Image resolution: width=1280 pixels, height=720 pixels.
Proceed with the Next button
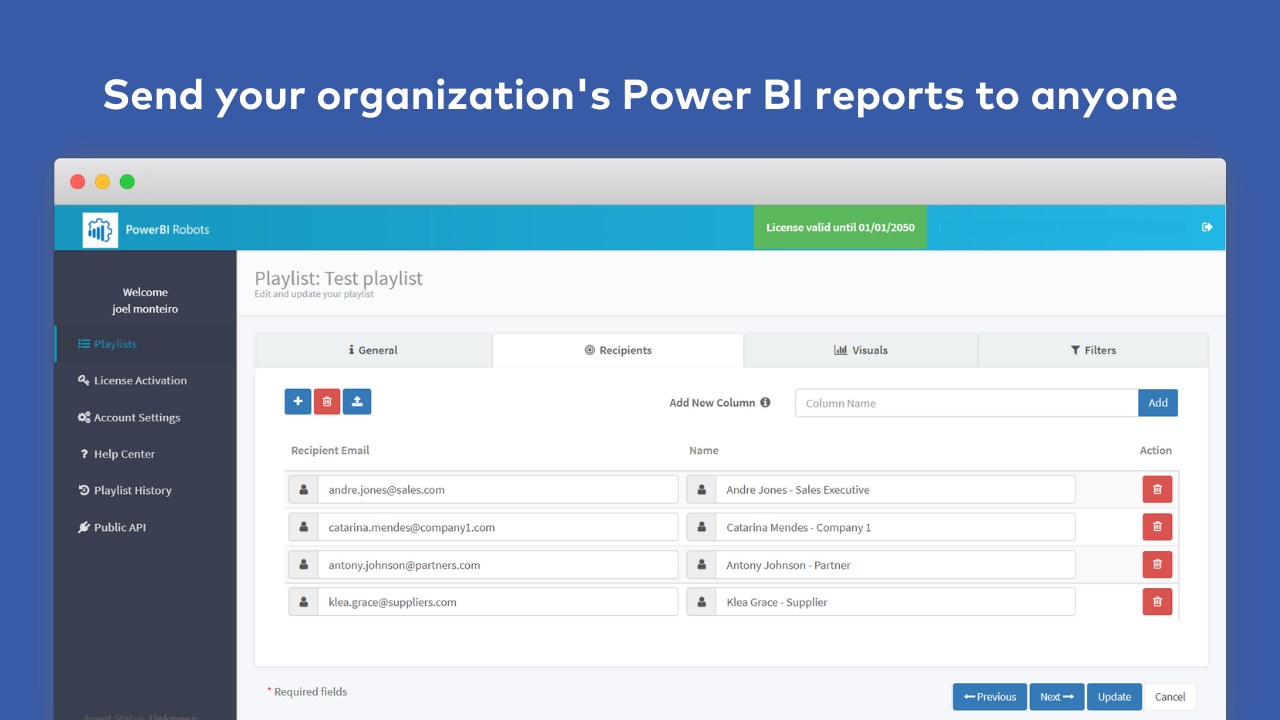click(1057, 697)
